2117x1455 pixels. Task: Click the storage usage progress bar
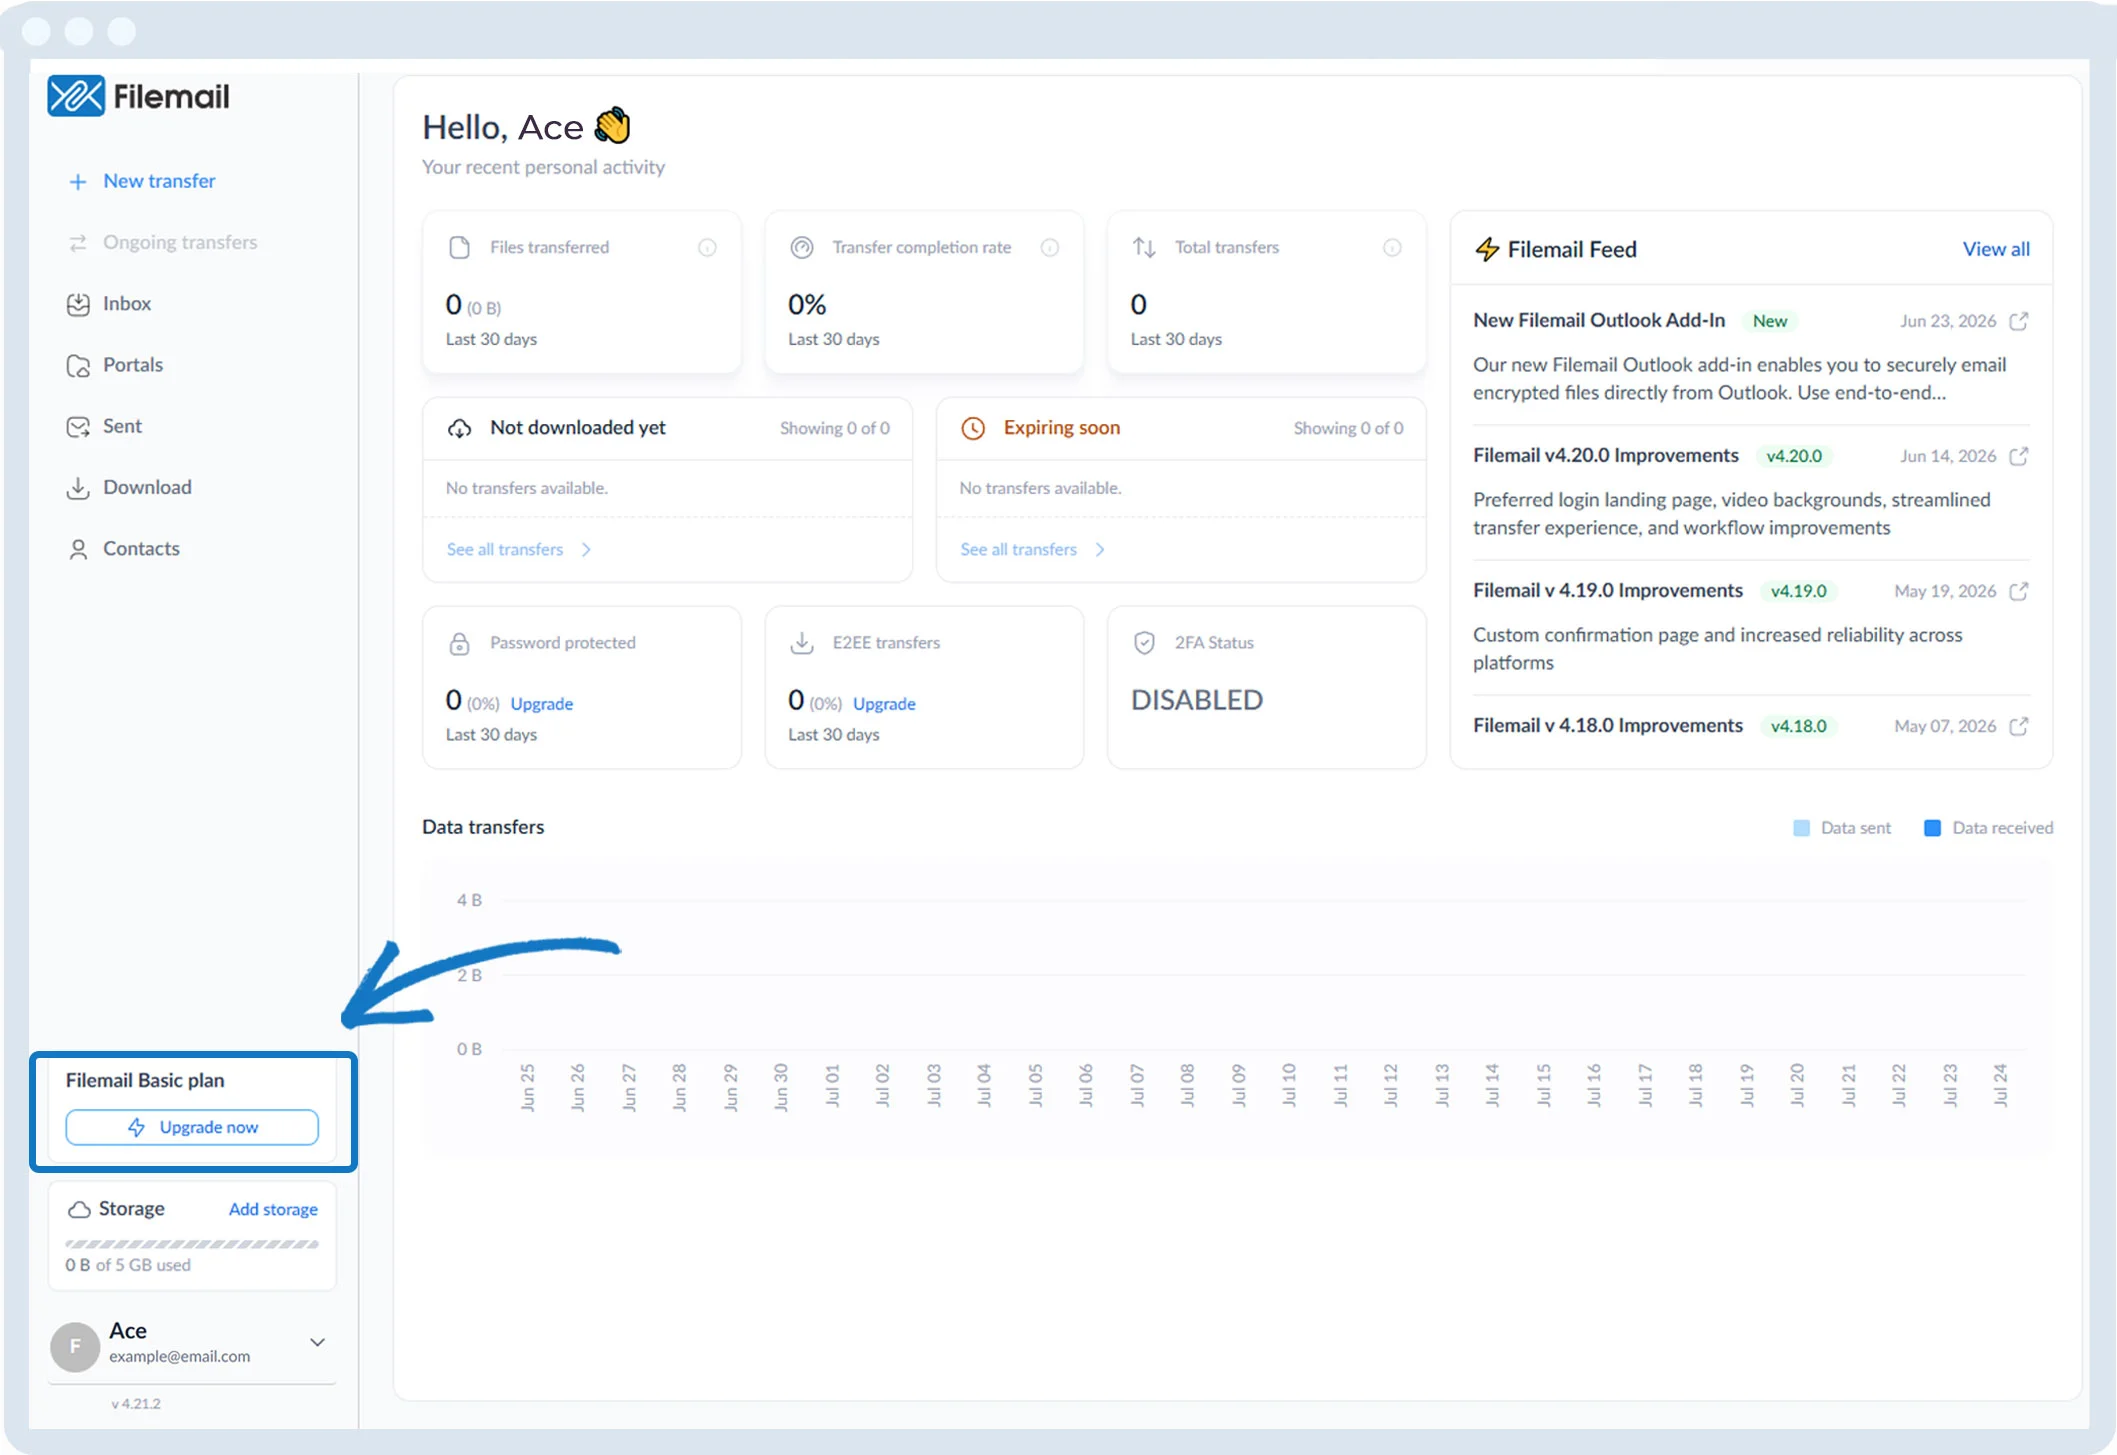coord(192,1244)
